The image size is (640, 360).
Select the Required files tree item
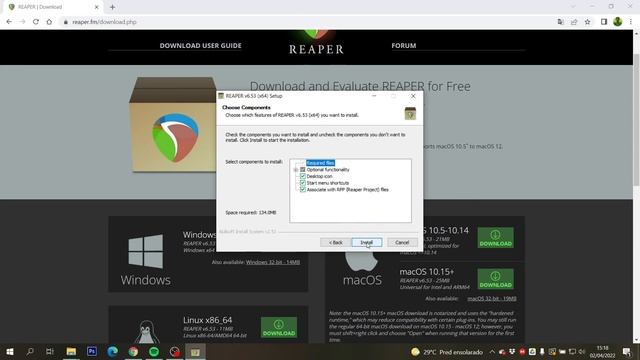pos(320,163)
